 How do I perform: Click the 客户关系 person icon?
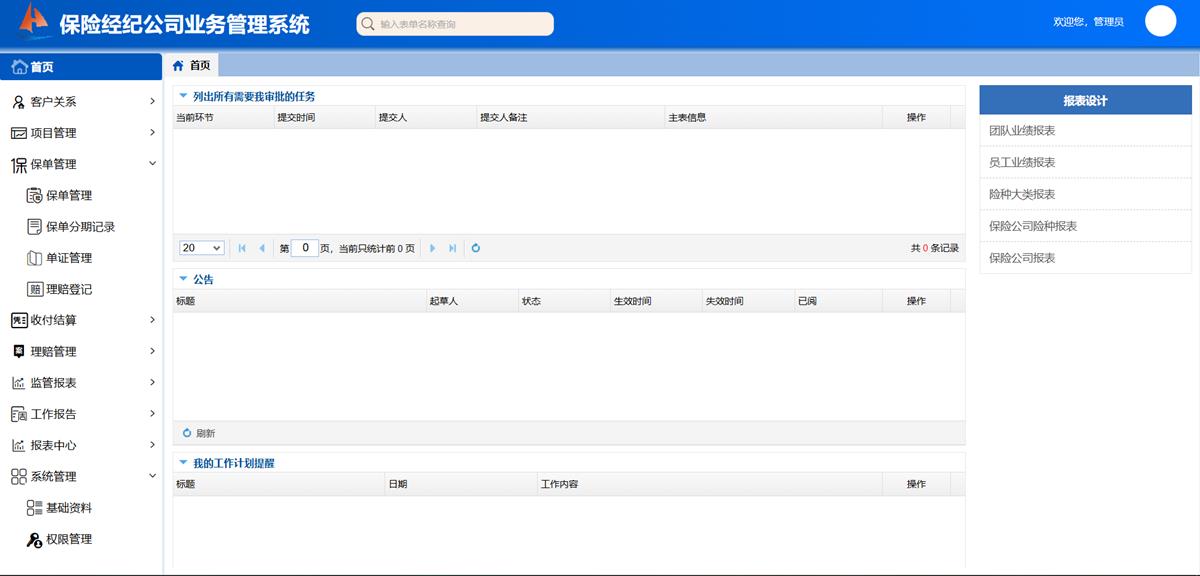19,102
